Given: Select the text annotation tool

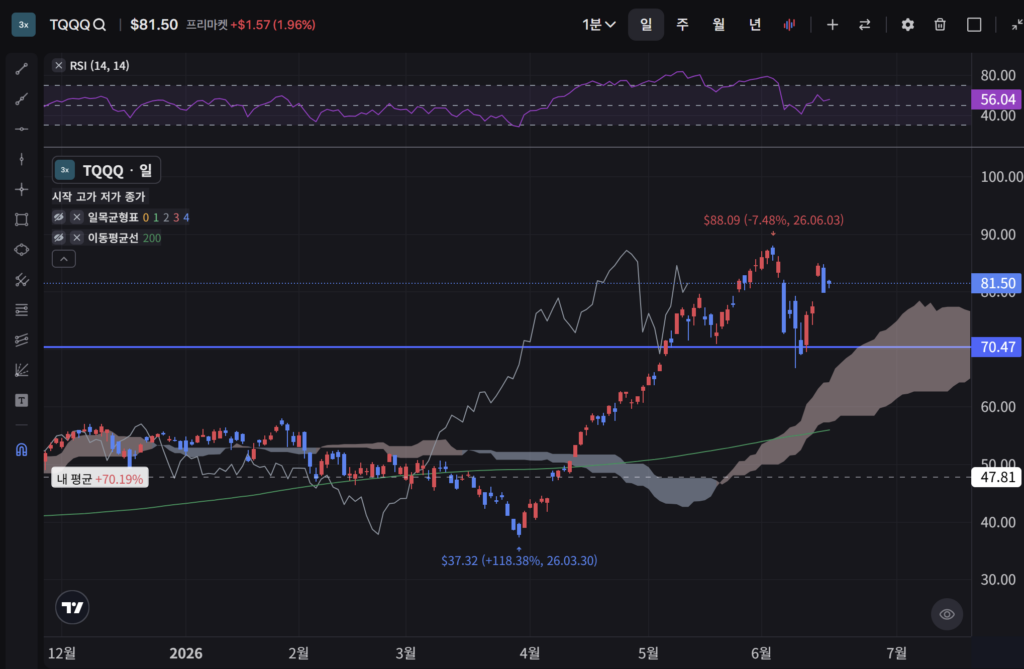Looking at the screenshot, I should coord(22,400).
